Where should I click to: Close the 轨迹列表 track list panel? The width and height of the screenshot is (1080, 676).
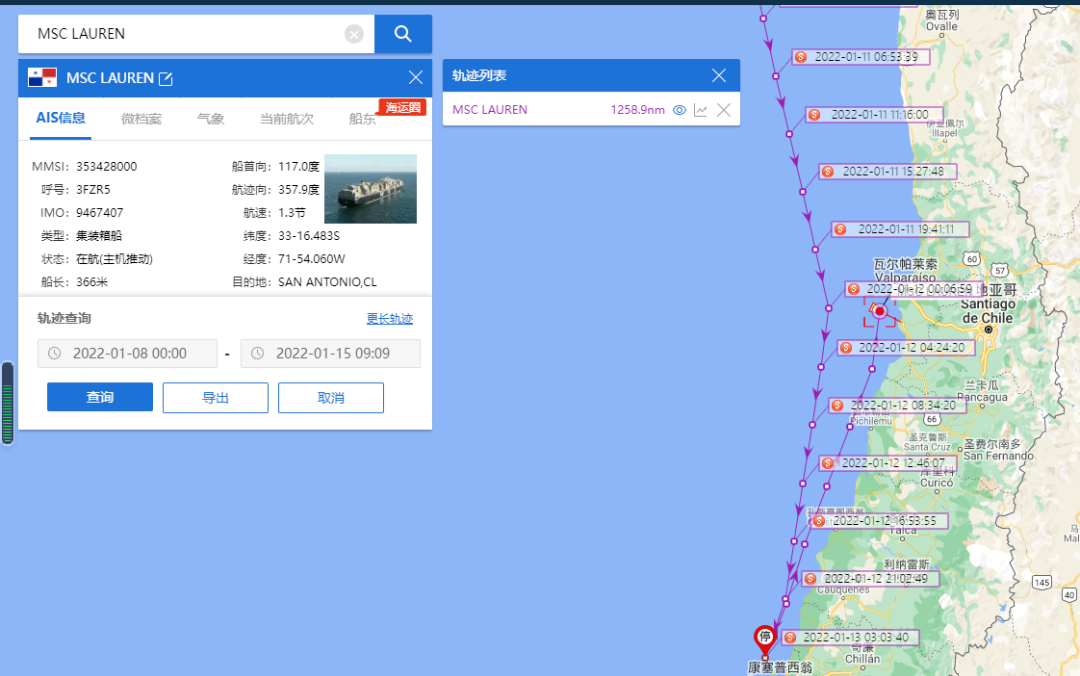(x=718, y=75)
